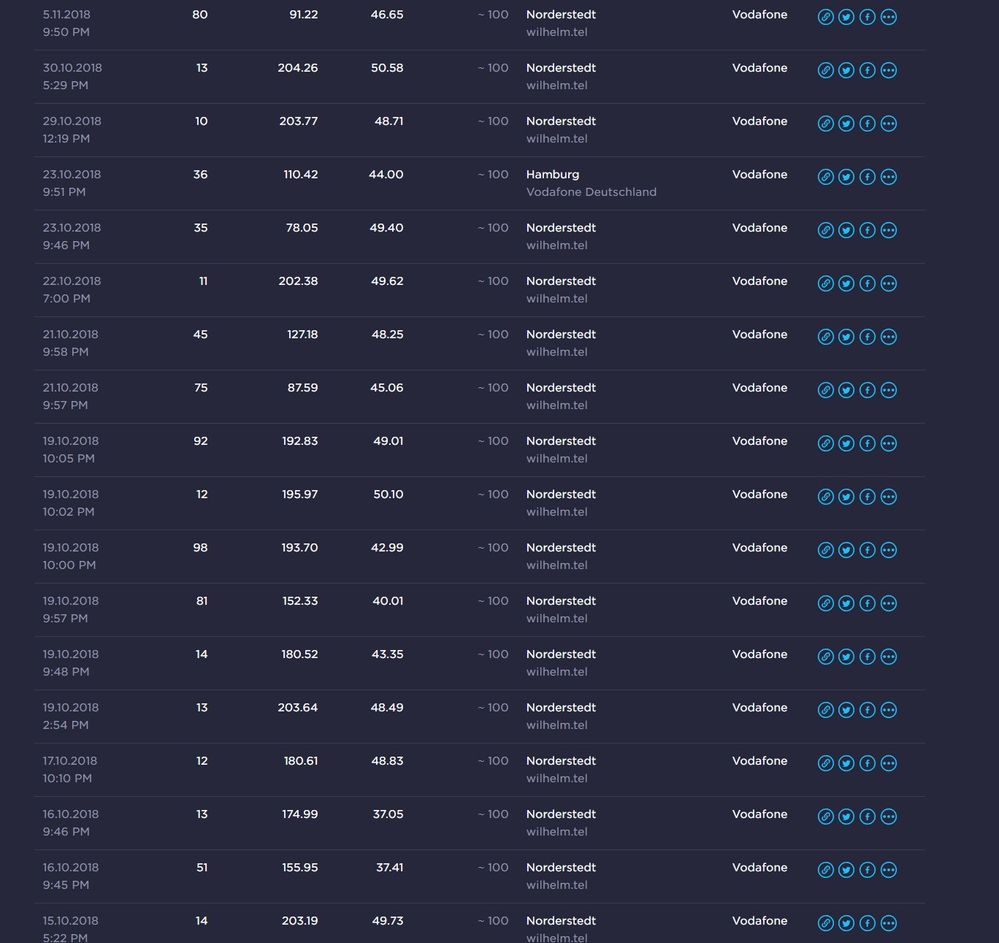Share 29.10.2018 12:19 PM result on Facebook
The image size is (999, 943).
tap(868, 123)
